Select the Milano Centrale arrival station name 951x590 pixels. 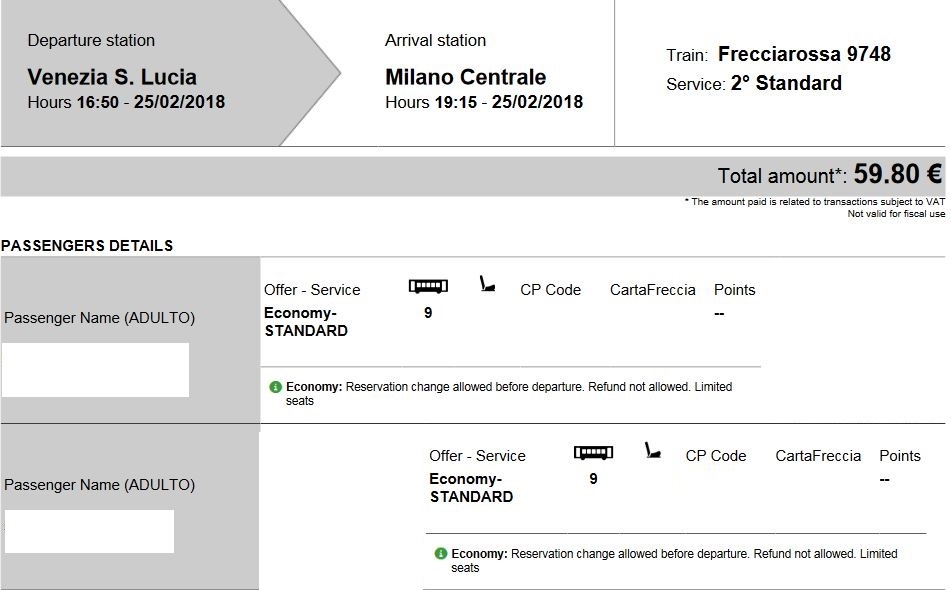465,77
